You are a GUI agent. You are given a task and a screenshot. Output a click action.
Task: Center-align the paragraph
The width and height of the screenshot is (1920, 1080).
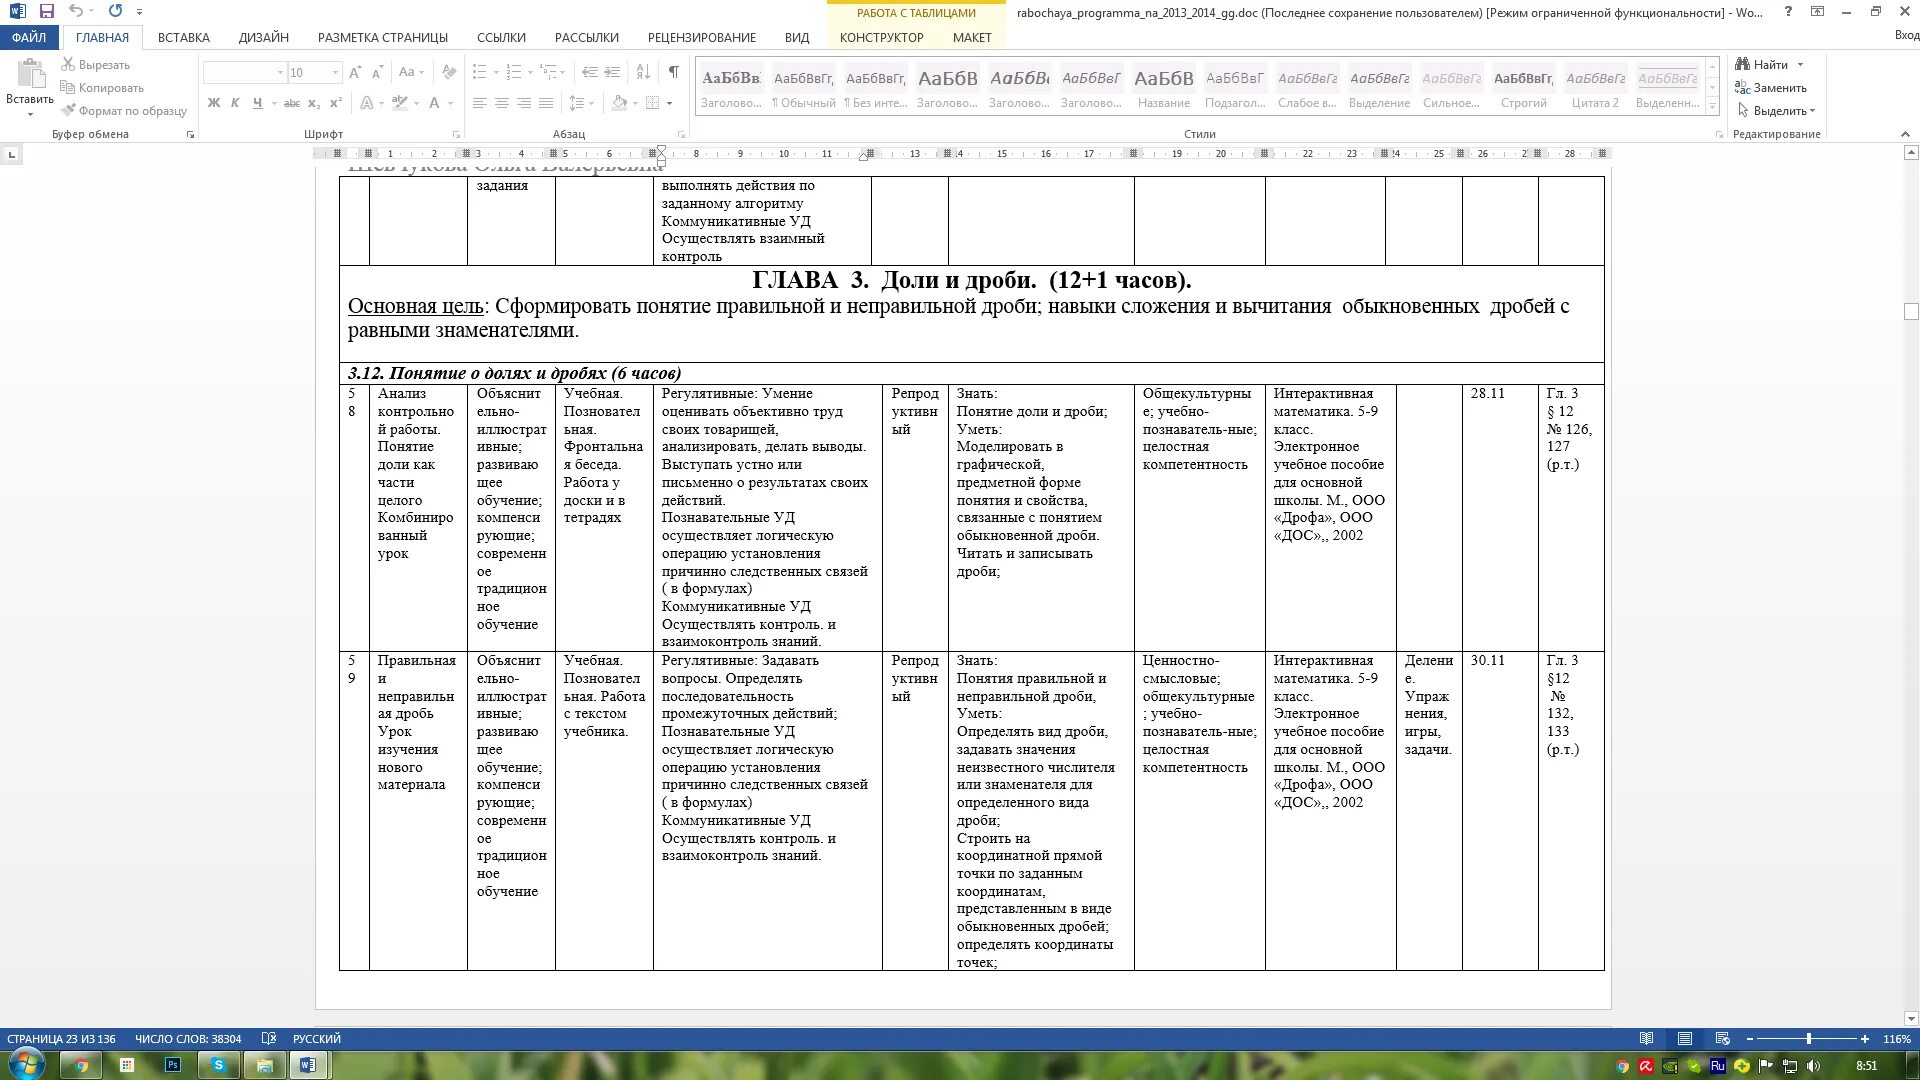(x=502, y=103)
